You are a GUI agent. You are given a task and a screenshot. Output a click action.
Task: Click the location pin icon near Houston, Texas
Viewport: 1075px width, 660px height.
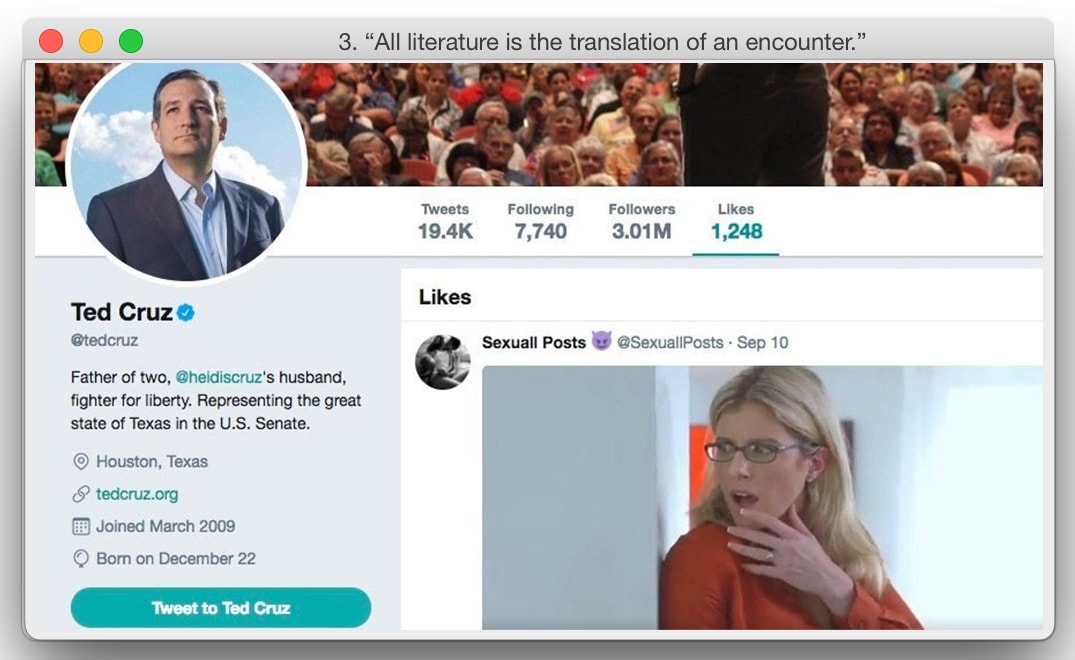(81, 461)
